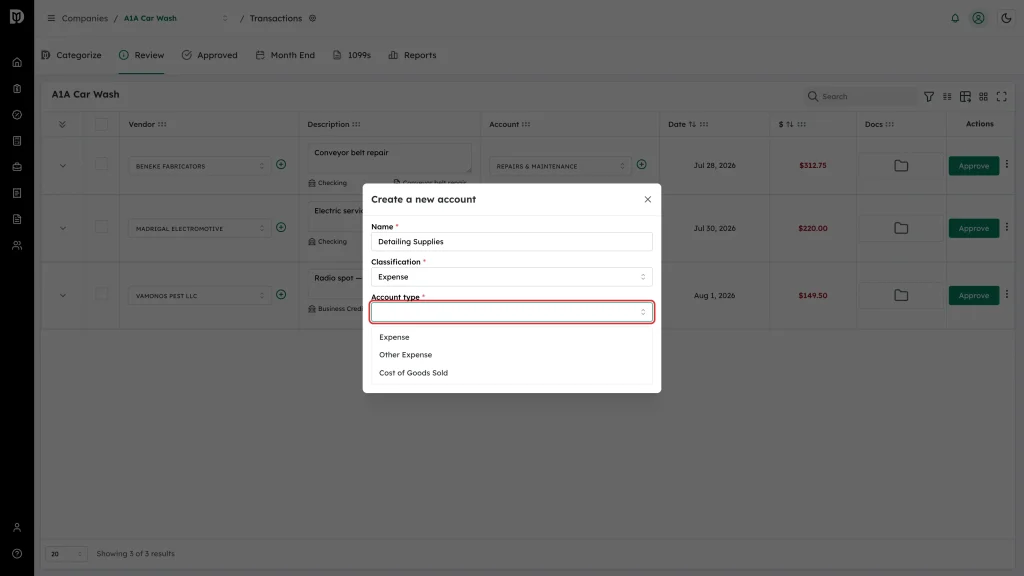Toggle the hamburger menu next to Companies
This screenshot has width=1024, height=576.
tap(51, 18)
